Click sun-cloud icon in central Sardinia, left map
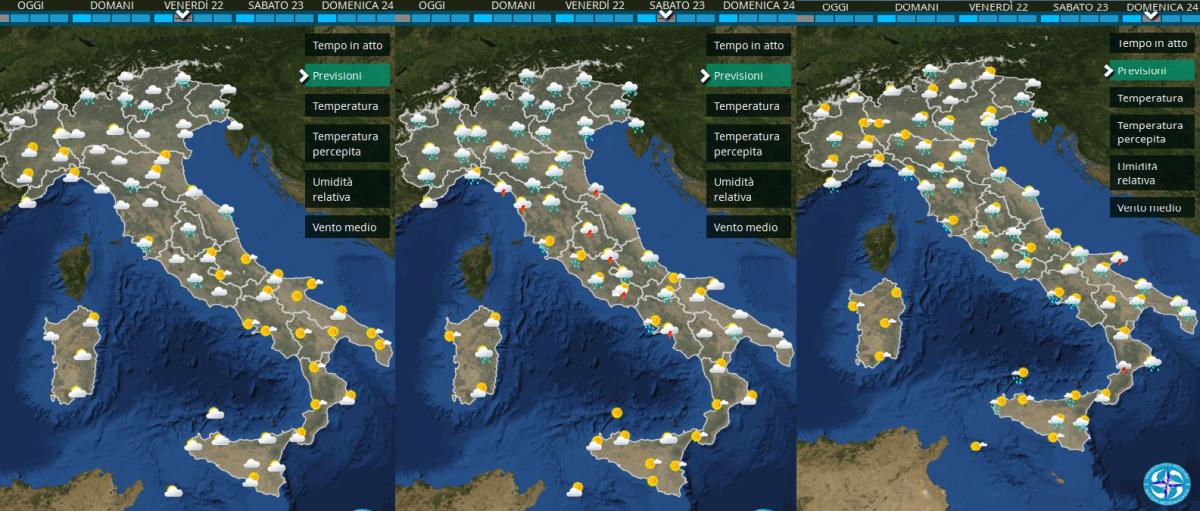The width and height of the screenshot is (1200, 511). coord(82,354)
